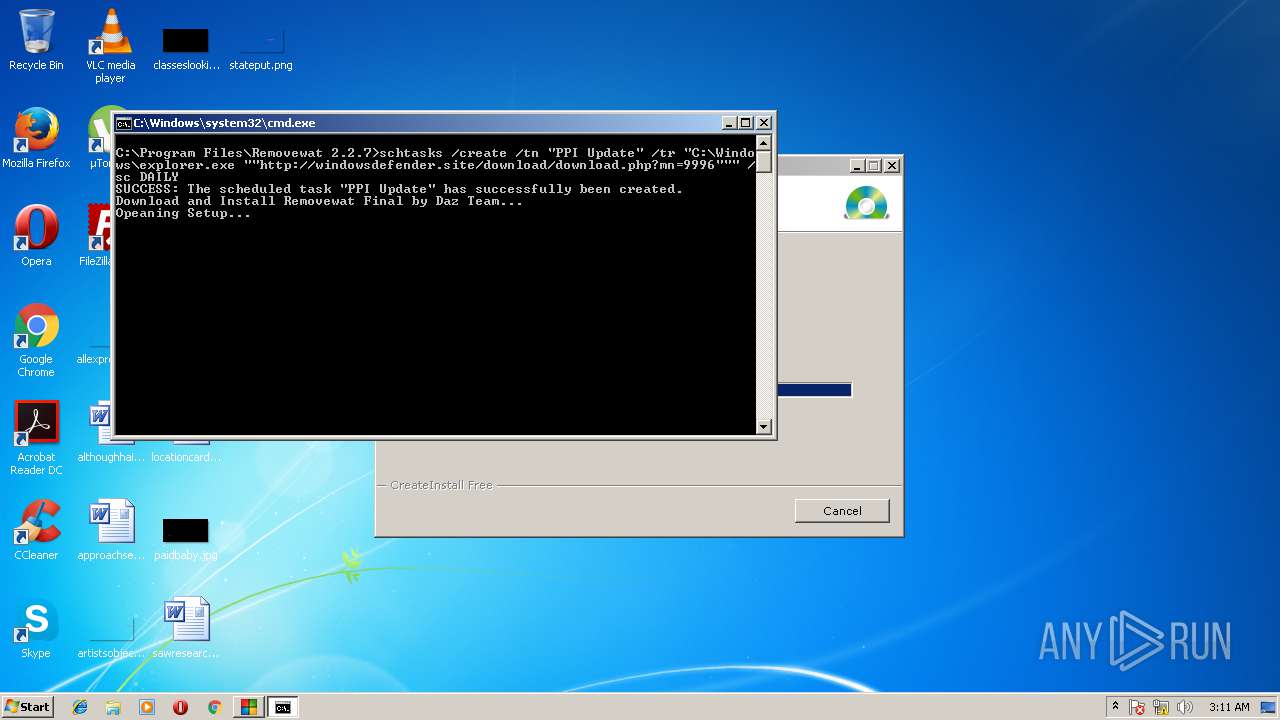Select approachse... Word document on desktop
The height and width of the screenshot is (720, 1280).
coord(111,530)
